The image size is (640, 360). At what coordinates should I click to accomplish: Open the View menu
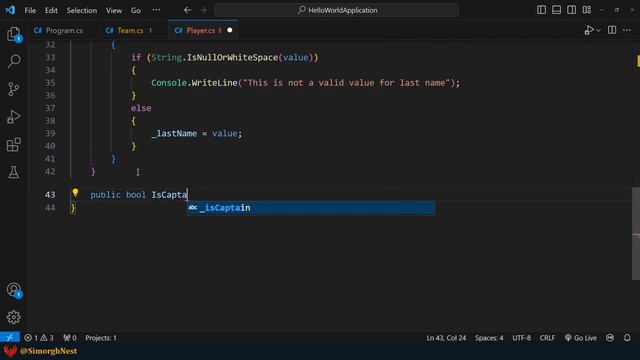[114, 10]
